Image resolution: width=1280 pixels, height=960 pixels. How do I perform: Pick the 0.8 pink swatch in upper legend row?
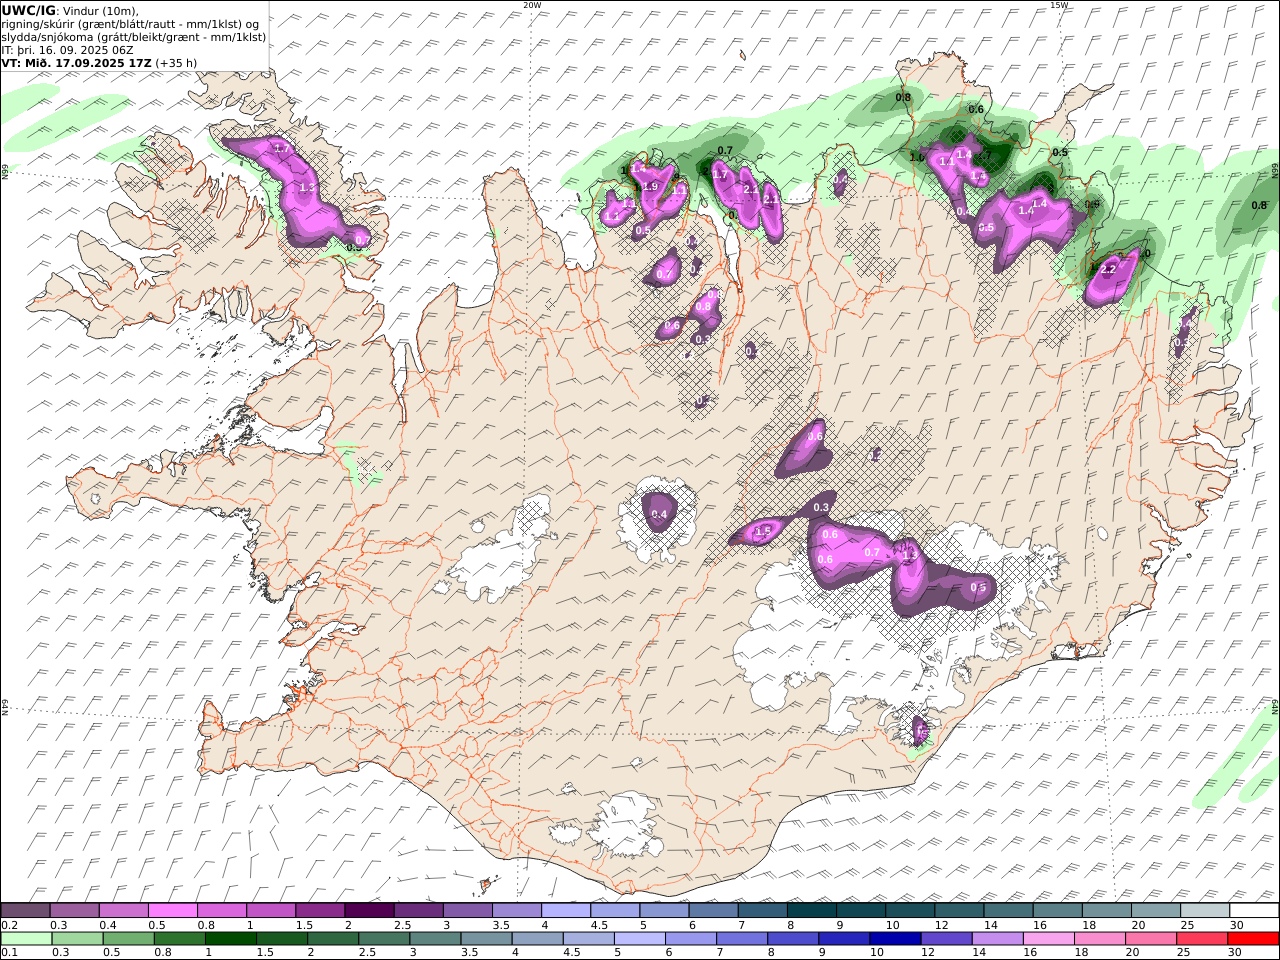tap(221, 911)
